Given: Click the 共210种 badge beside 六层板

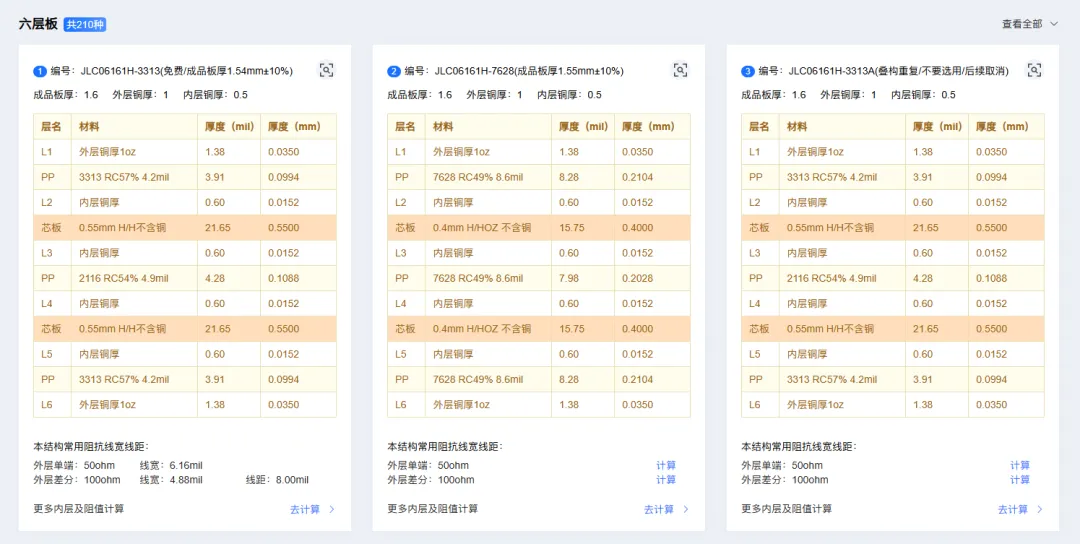Looking at the screenshot, I should (x=85, y=24).
